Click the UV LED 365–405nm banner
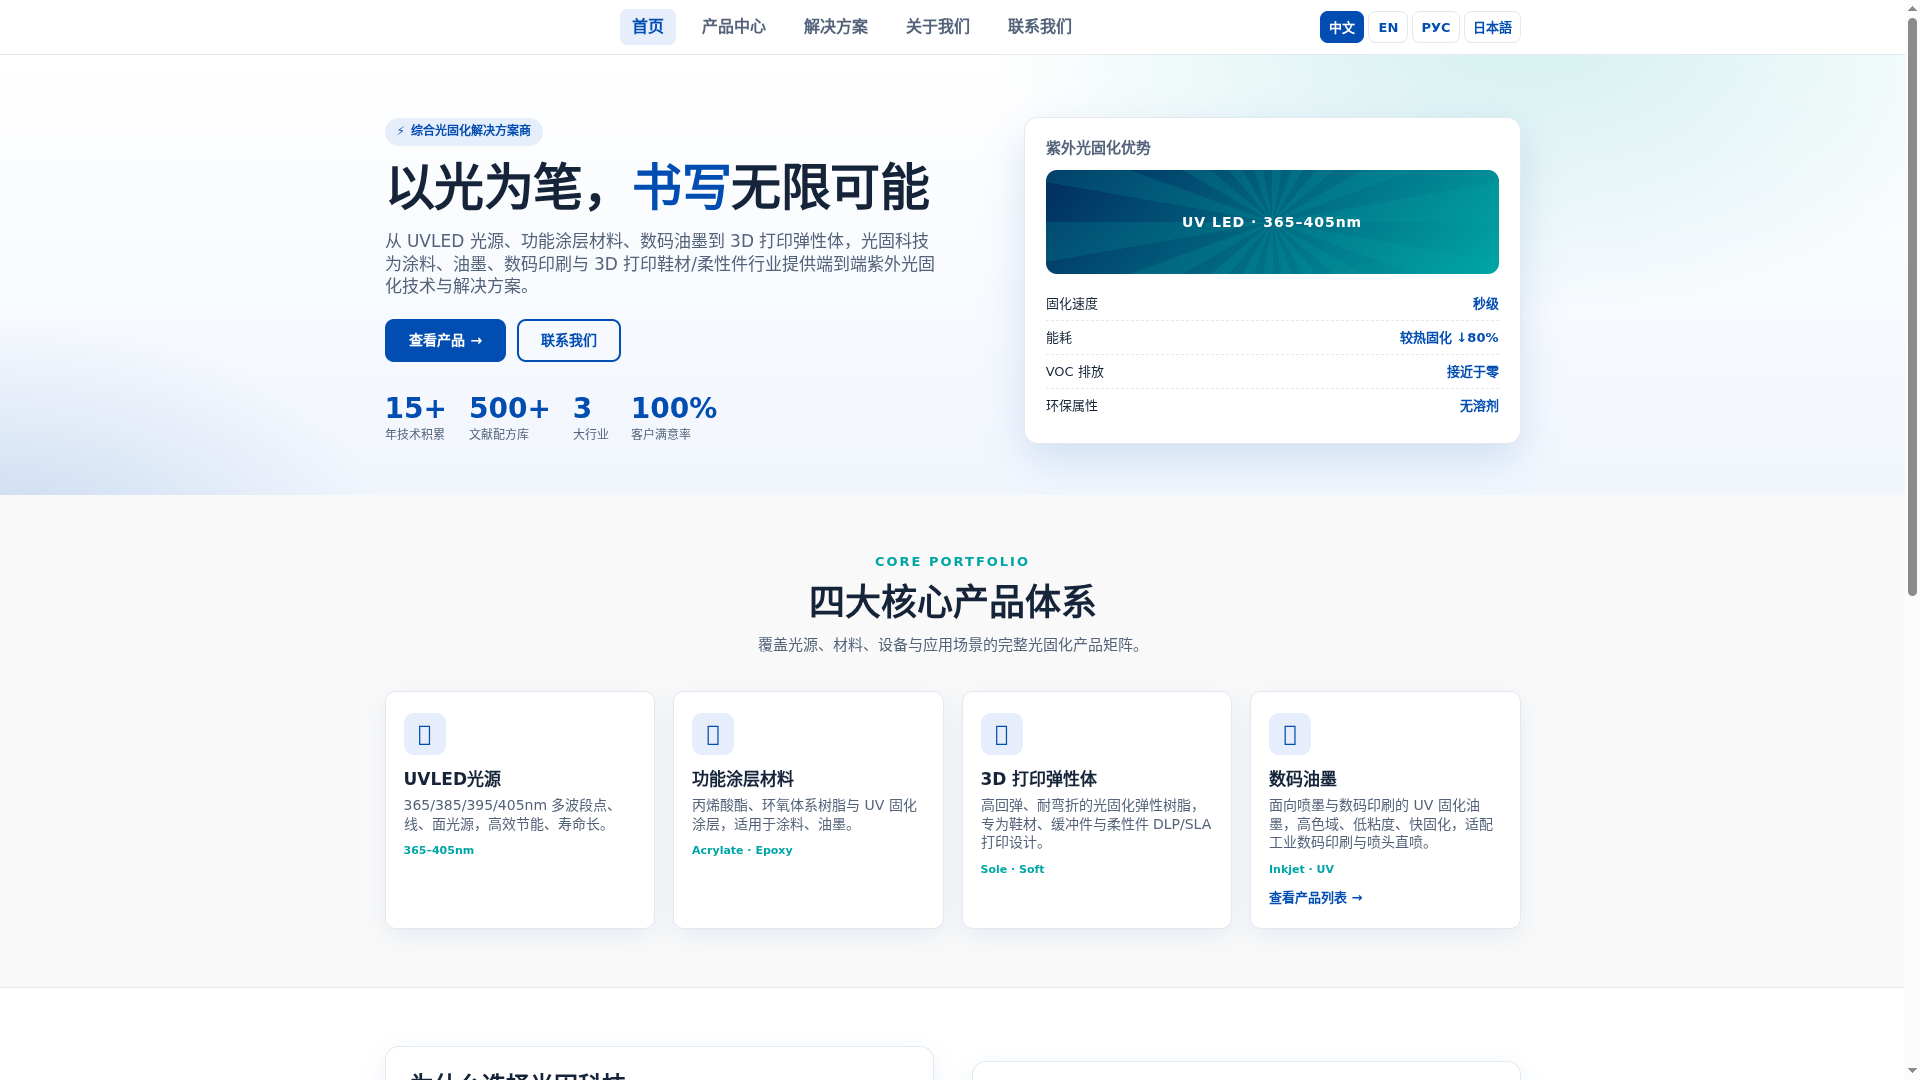Viewport: 1920px width, 1080px height. tap(1271, 222)
